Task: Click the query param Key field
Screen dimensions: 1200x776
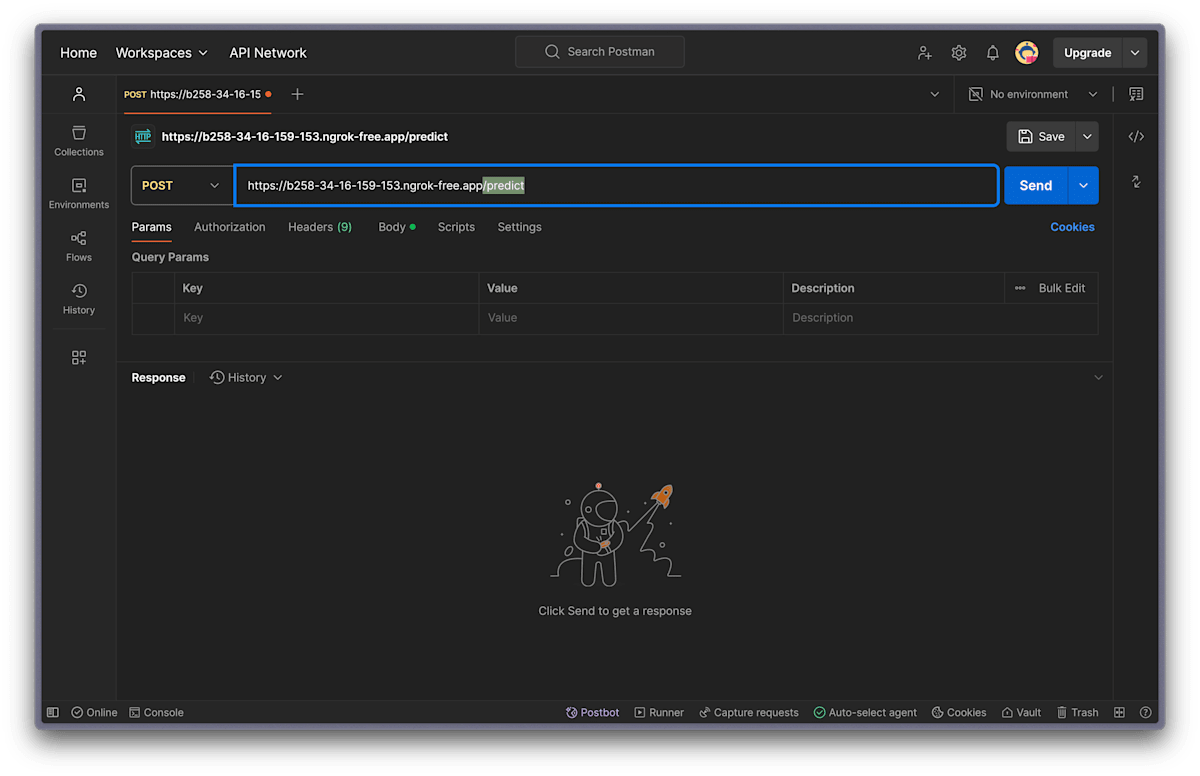Action: tap(327, 318)
